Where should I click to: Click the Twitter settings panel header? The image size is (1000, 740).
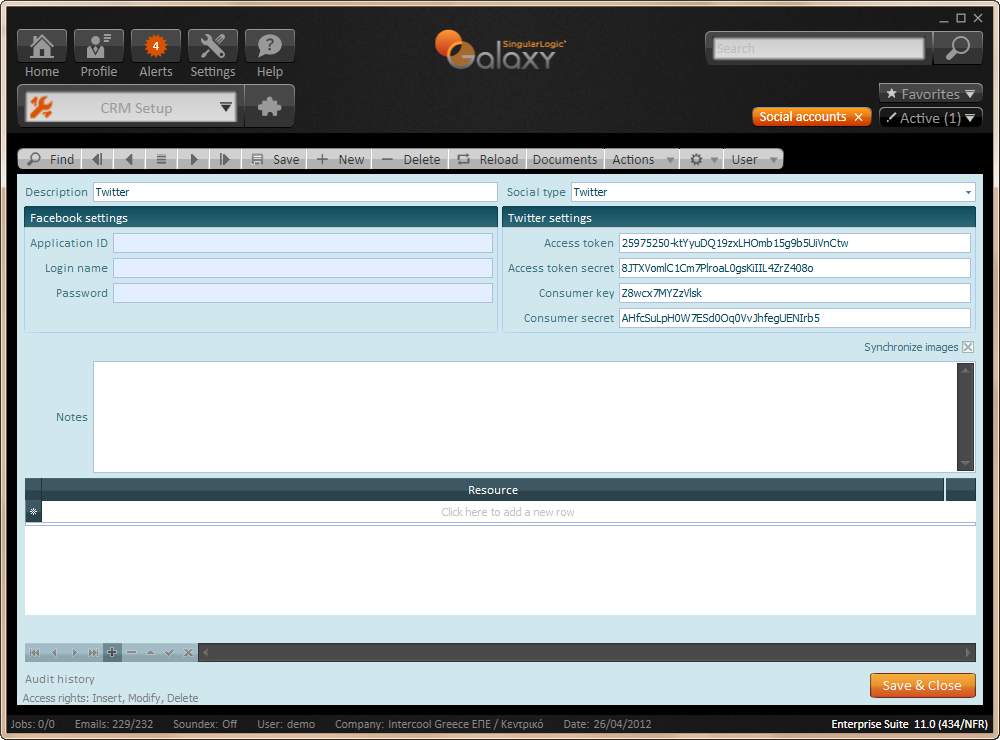pos(739,218)
